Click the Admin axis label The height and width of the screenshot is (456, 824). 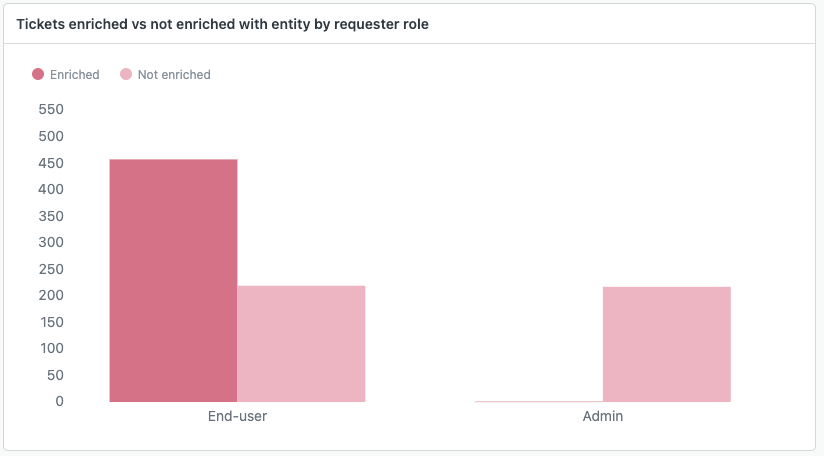pyautogui.click(x=602, y=416)
